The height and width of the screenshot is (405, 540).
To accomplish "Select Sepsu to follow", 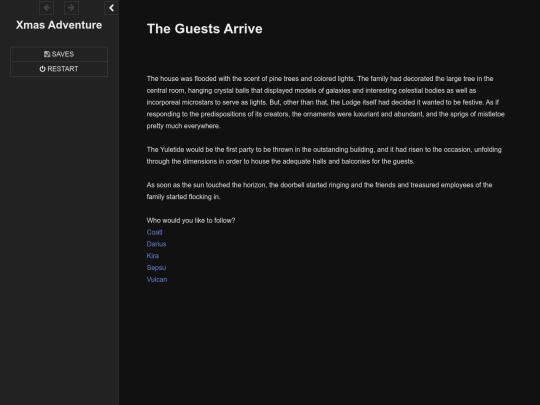I will pyautogui.click(x=156, y=268).
